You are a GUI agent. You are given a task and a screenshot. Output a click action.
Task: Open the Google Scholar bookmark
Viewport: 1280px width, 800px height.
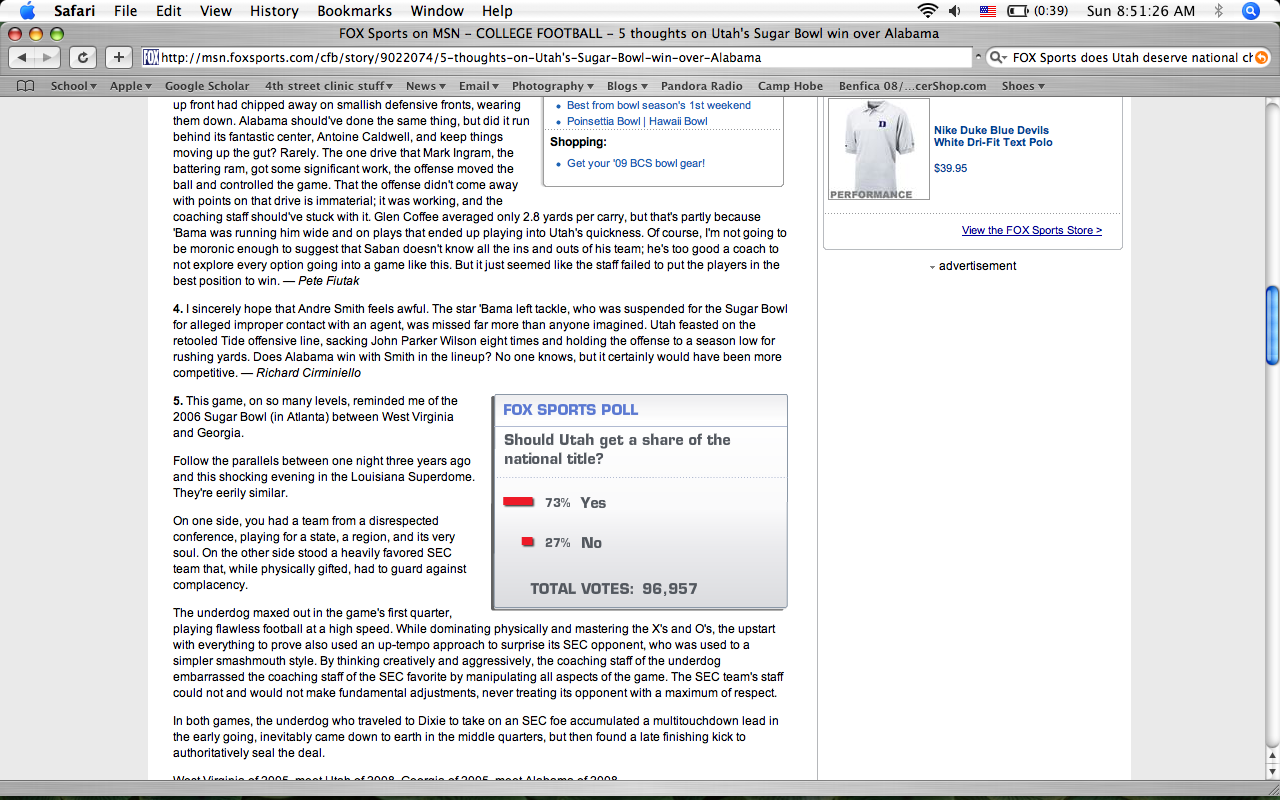207,86
